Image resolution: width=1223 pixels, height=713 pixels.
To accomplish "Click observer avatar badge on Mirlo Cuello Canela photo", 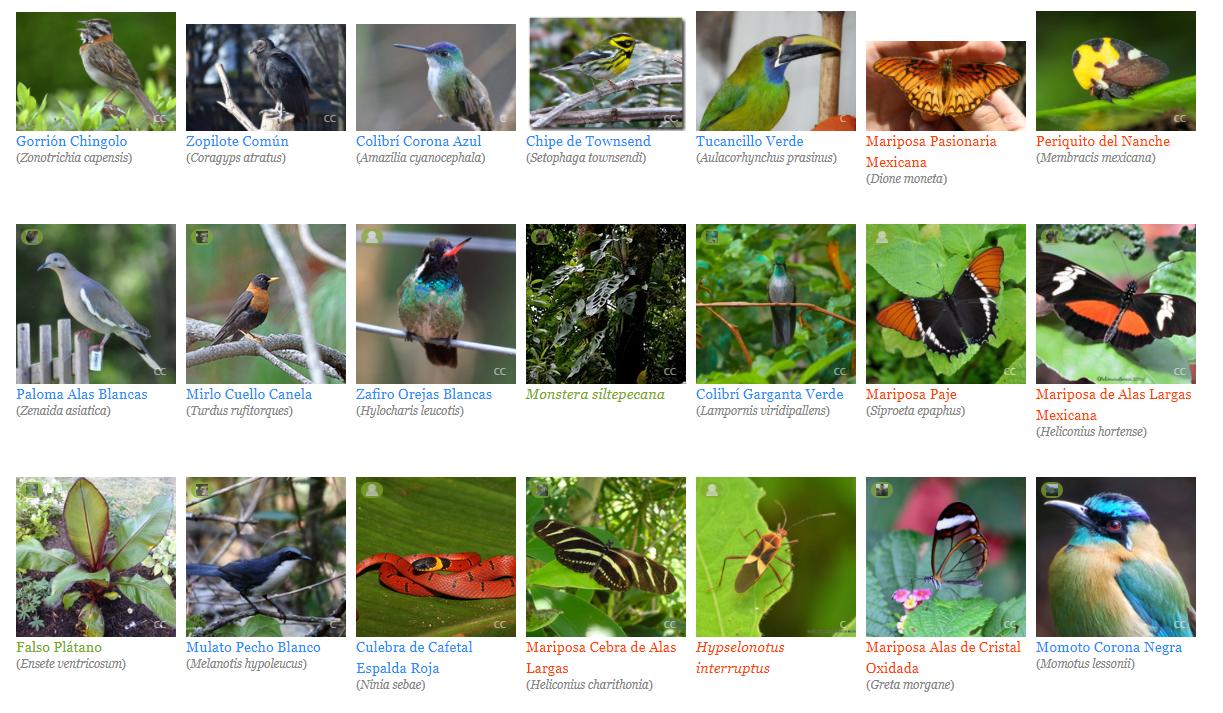I will click(201, 238).
